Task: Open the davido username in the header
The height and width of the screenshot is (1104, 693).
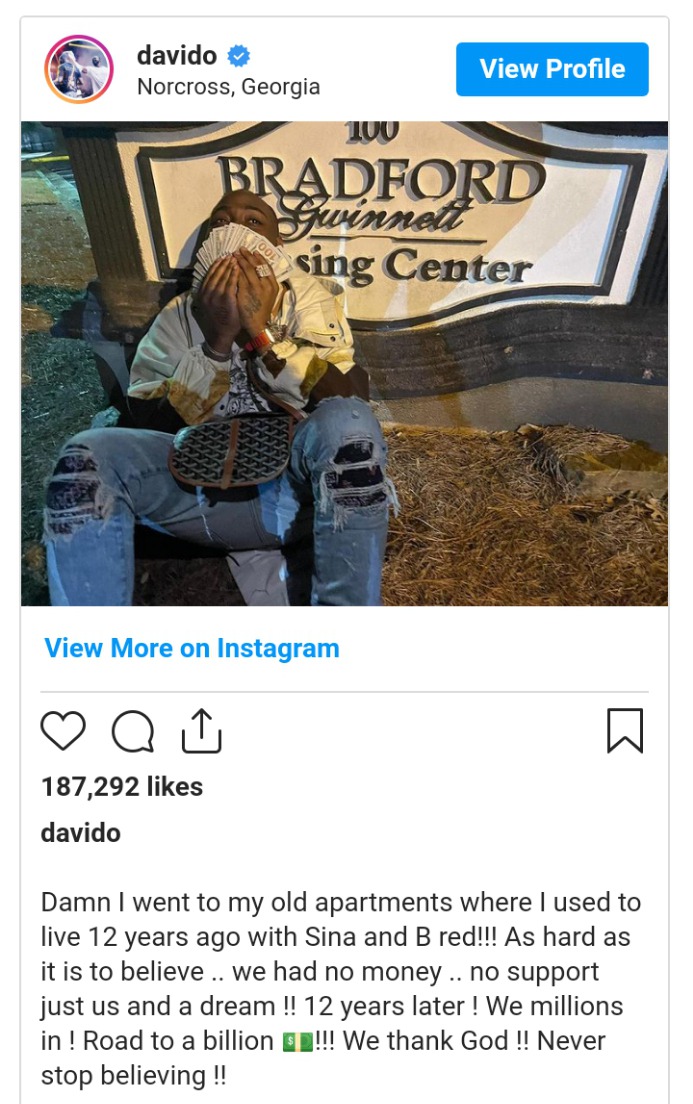Action: click(x=177, y=55)
